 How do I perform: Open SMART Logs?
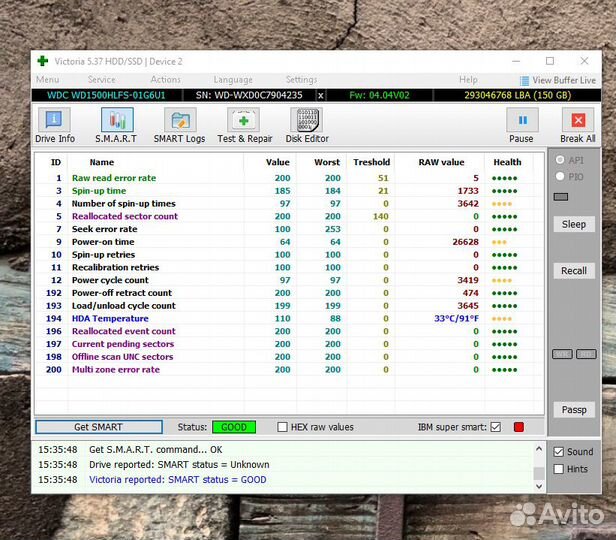180,126
